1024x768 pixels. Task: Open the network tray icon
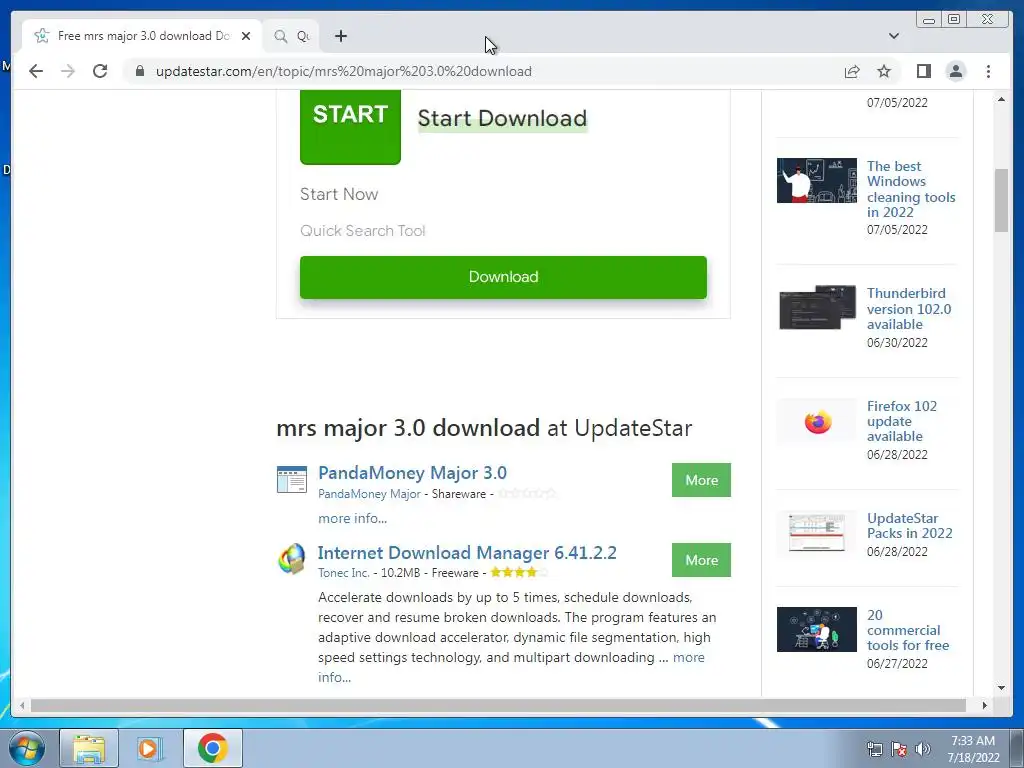[874, 749]
